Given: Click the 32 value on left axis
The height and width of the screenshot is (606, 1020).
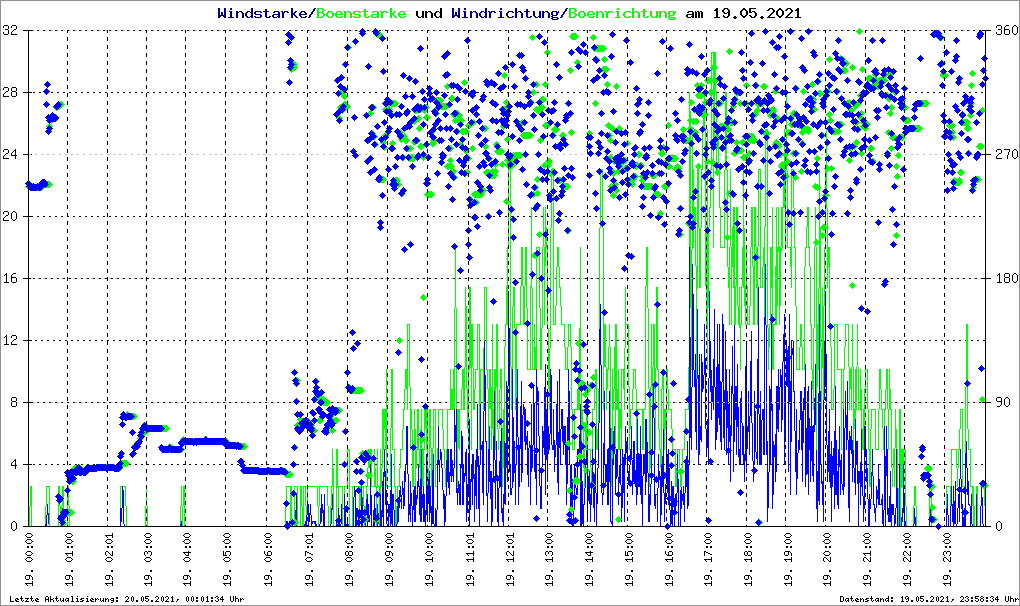Looking at the screenshot, I should click(x=12, y=31).
